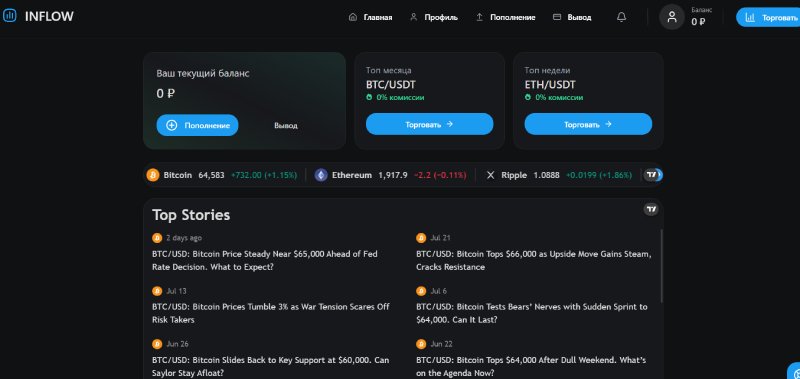The width and height of the screenshot is (800, 379).
Task: Open Профиль menu item
Action: point(434,17)
